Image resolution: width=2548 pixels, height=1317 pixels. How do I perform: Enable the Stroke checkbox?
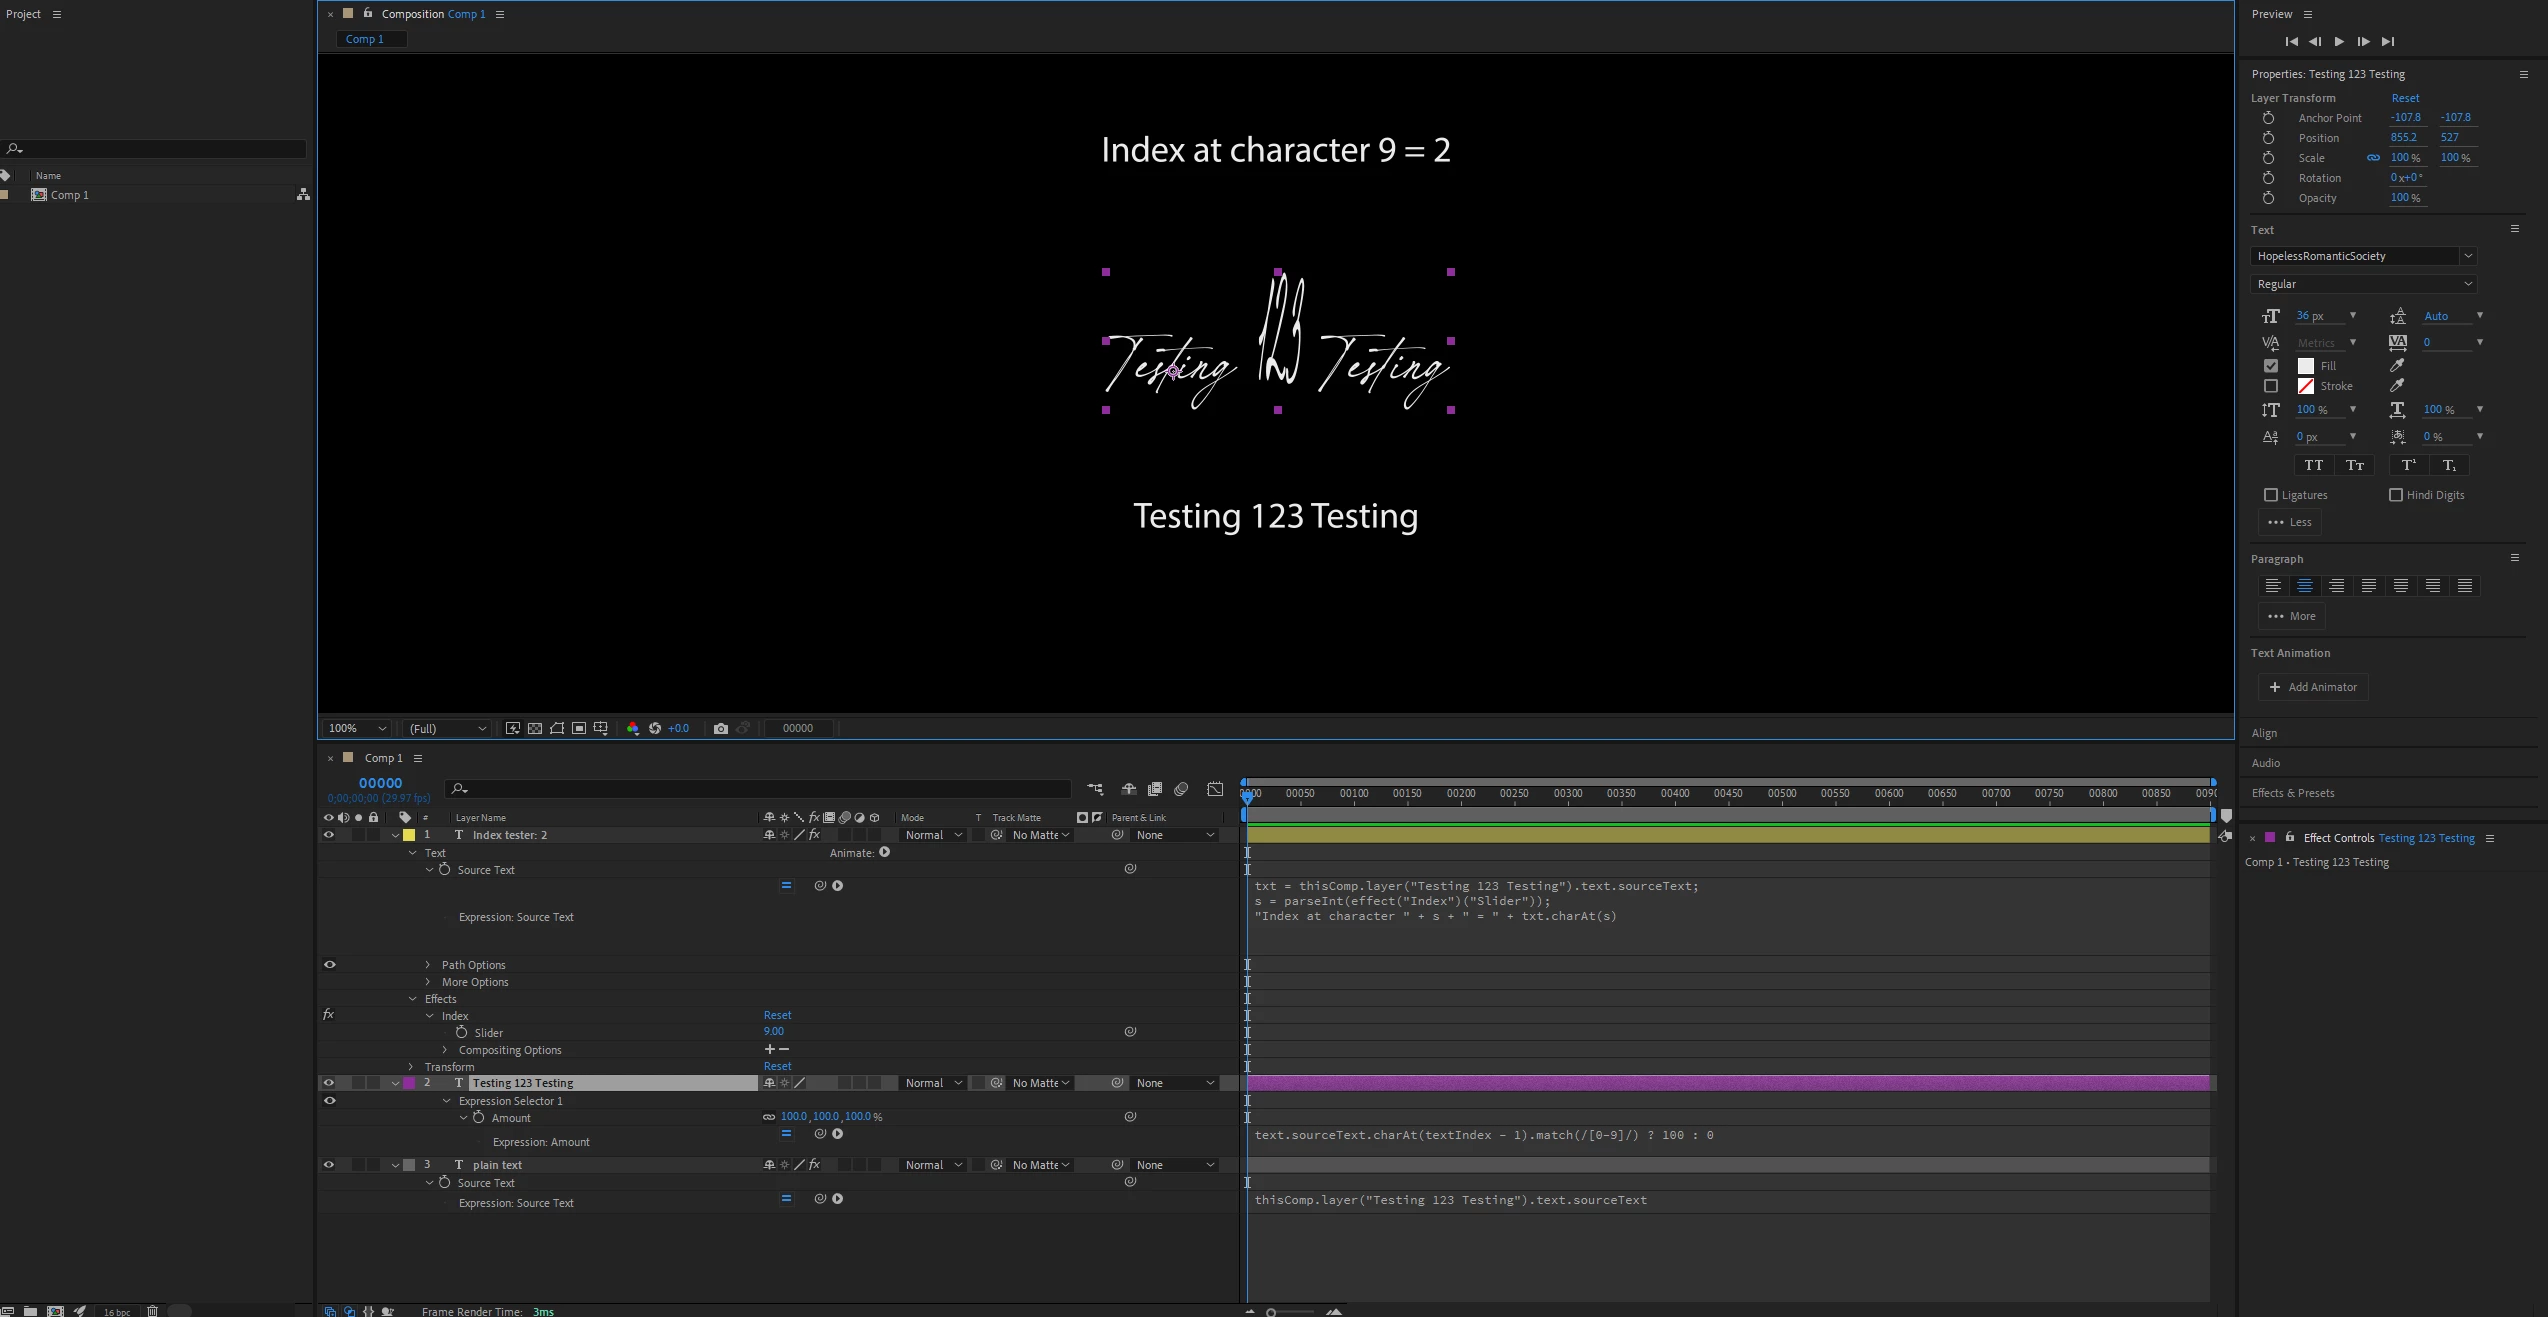(x=2271, y=386)
